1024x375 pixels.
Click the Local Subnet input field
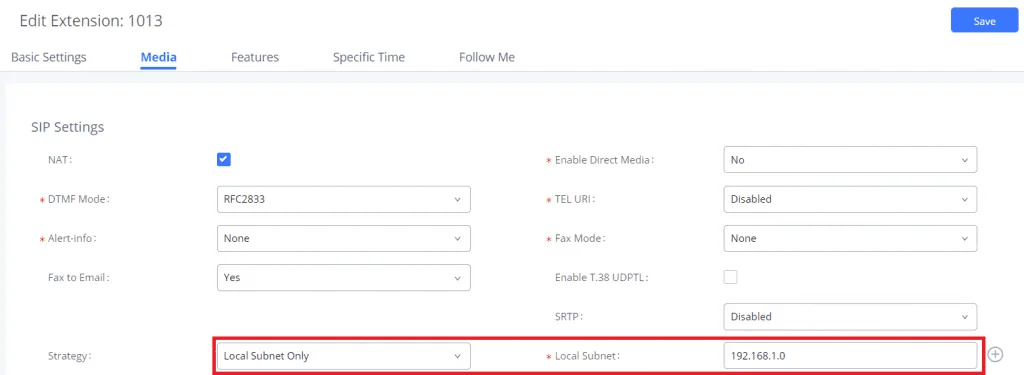pos(850,356)
